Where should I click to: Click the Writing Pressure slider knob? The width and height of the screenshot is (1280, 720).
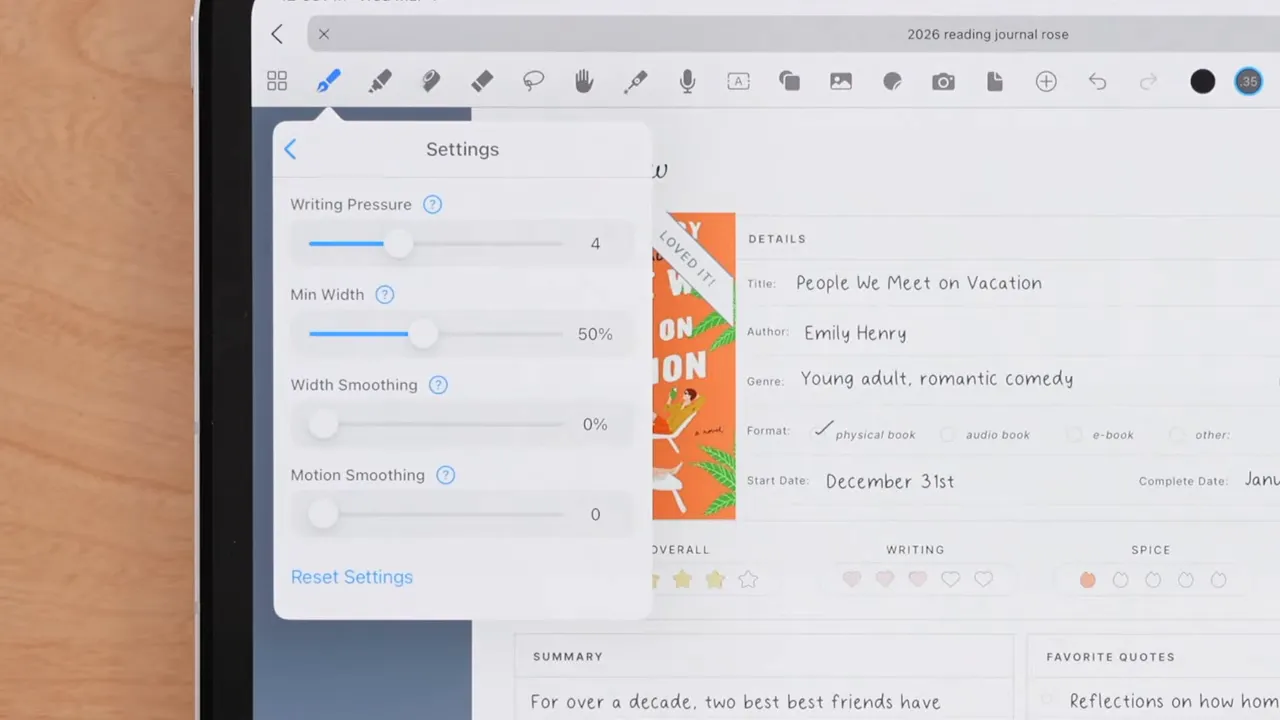click(398, 244)
